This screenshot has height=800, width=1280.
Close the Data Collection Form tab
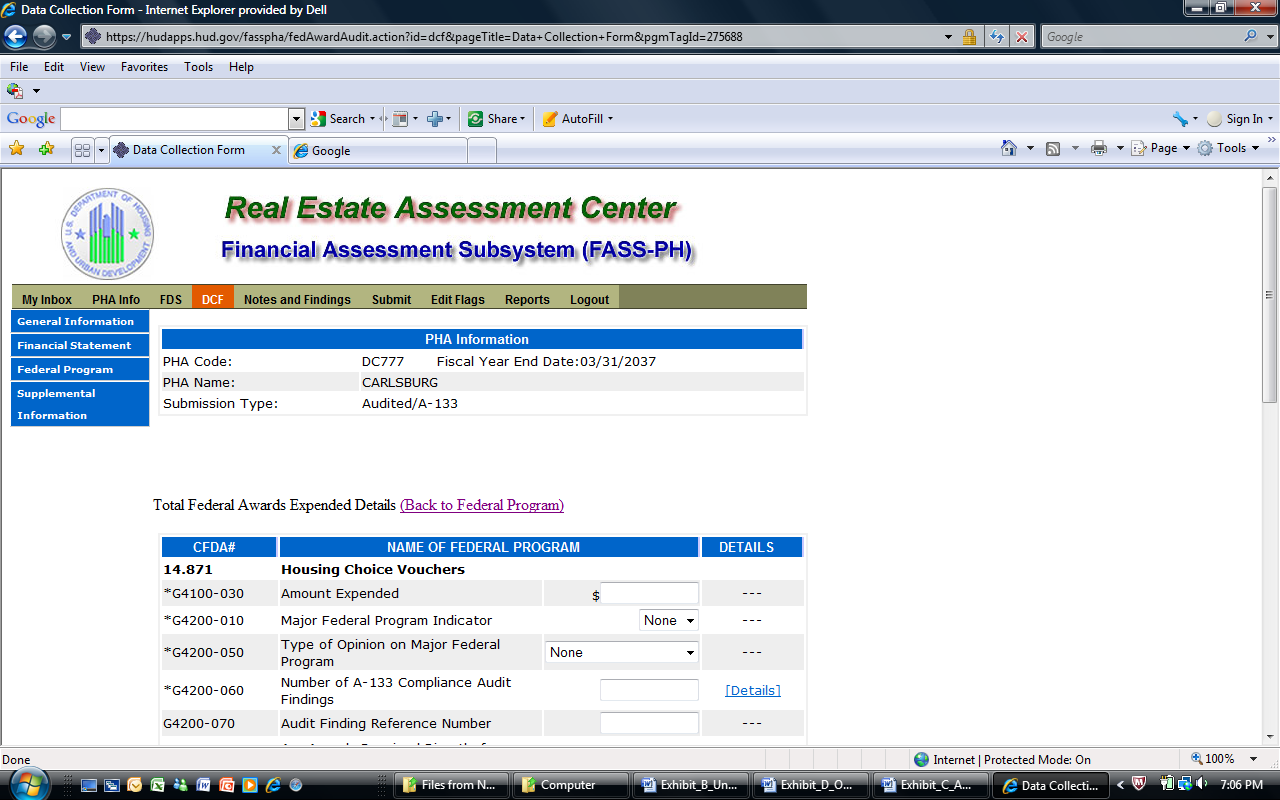pos(277,150)
